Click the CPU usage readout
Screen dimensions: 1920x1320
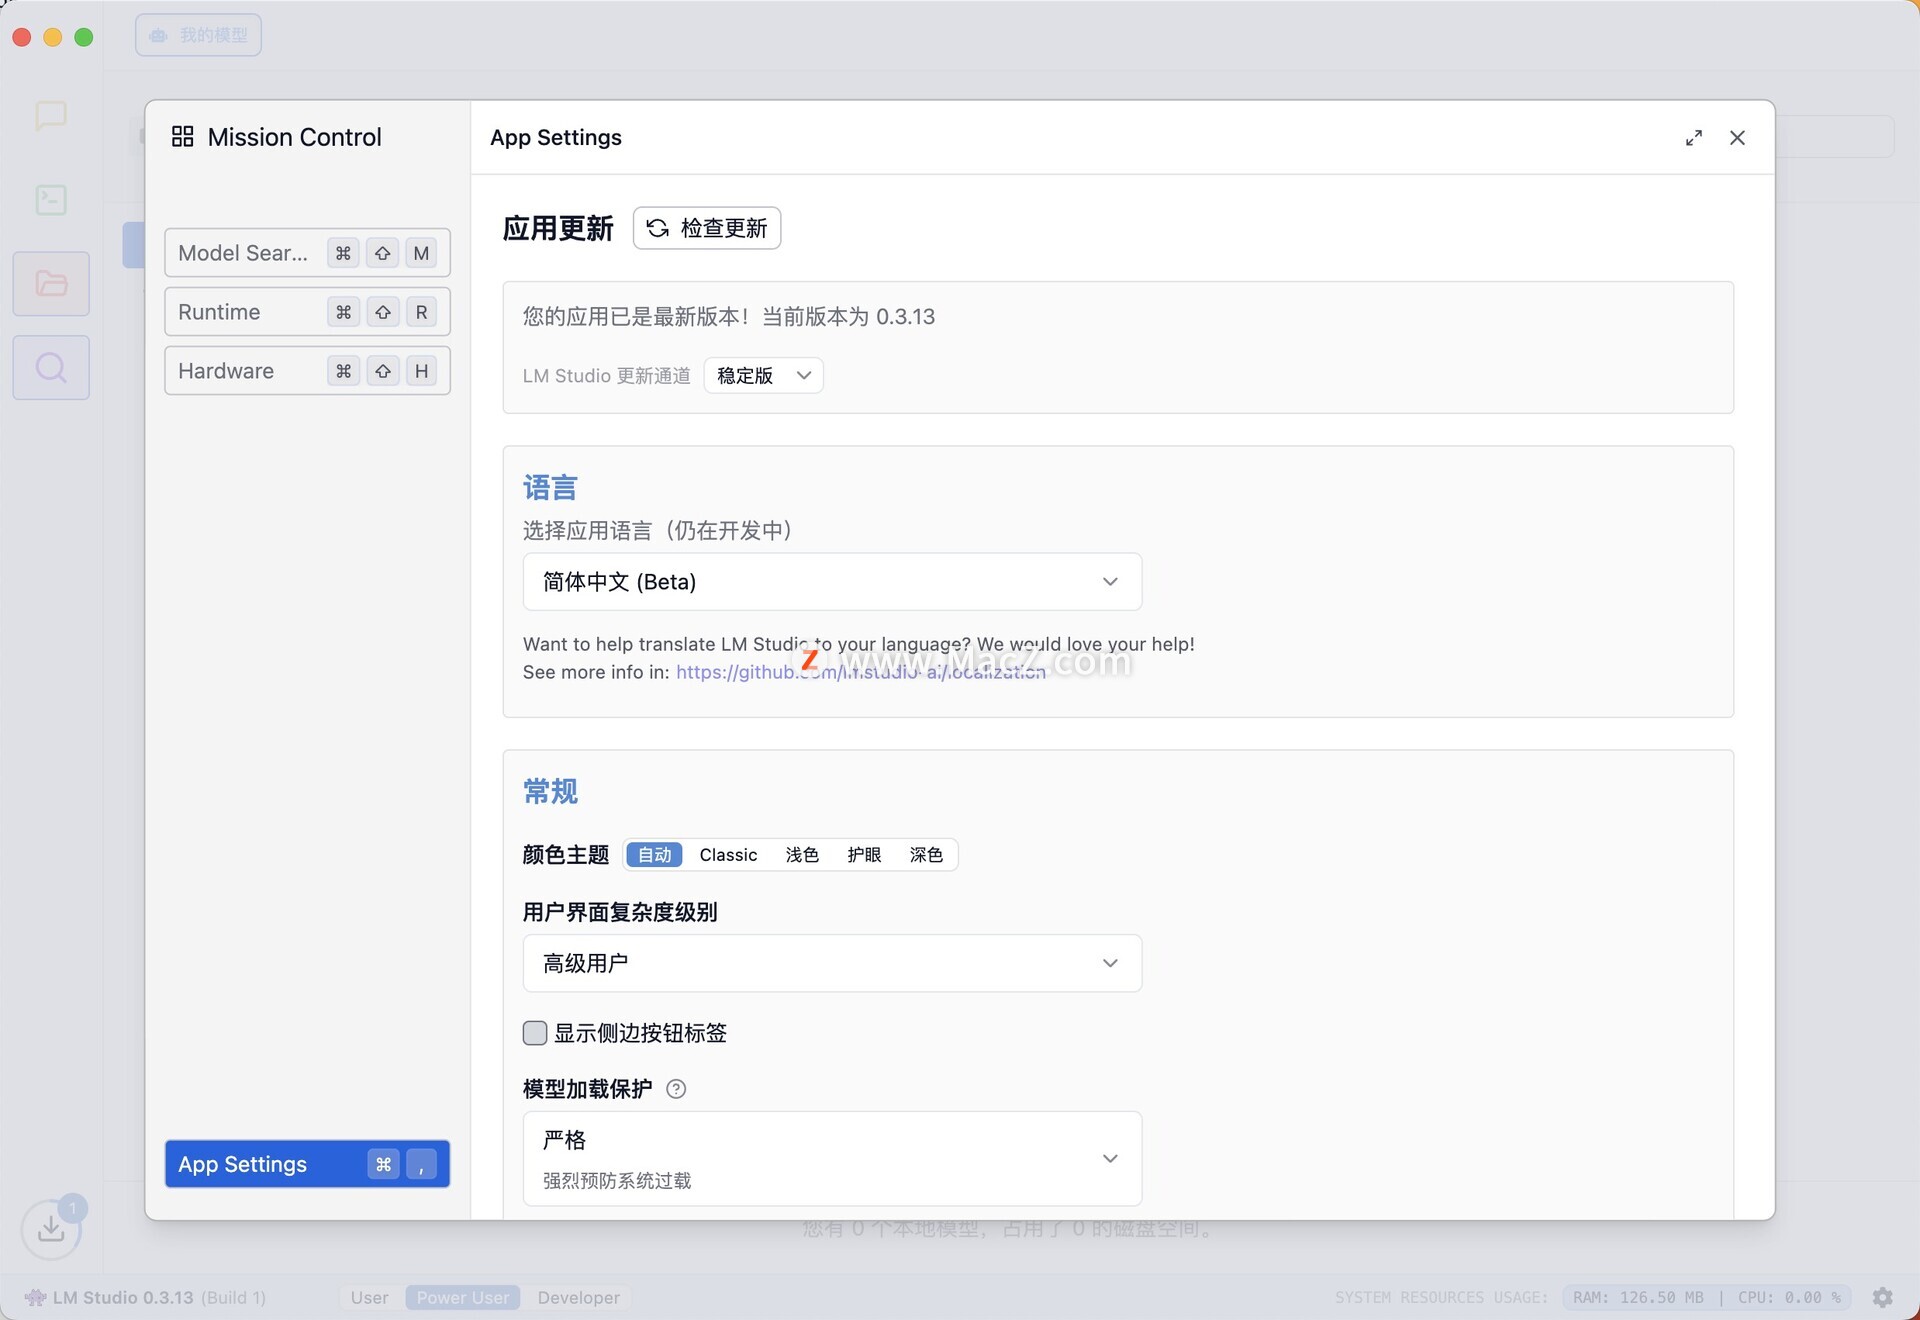[1789, 1297]
